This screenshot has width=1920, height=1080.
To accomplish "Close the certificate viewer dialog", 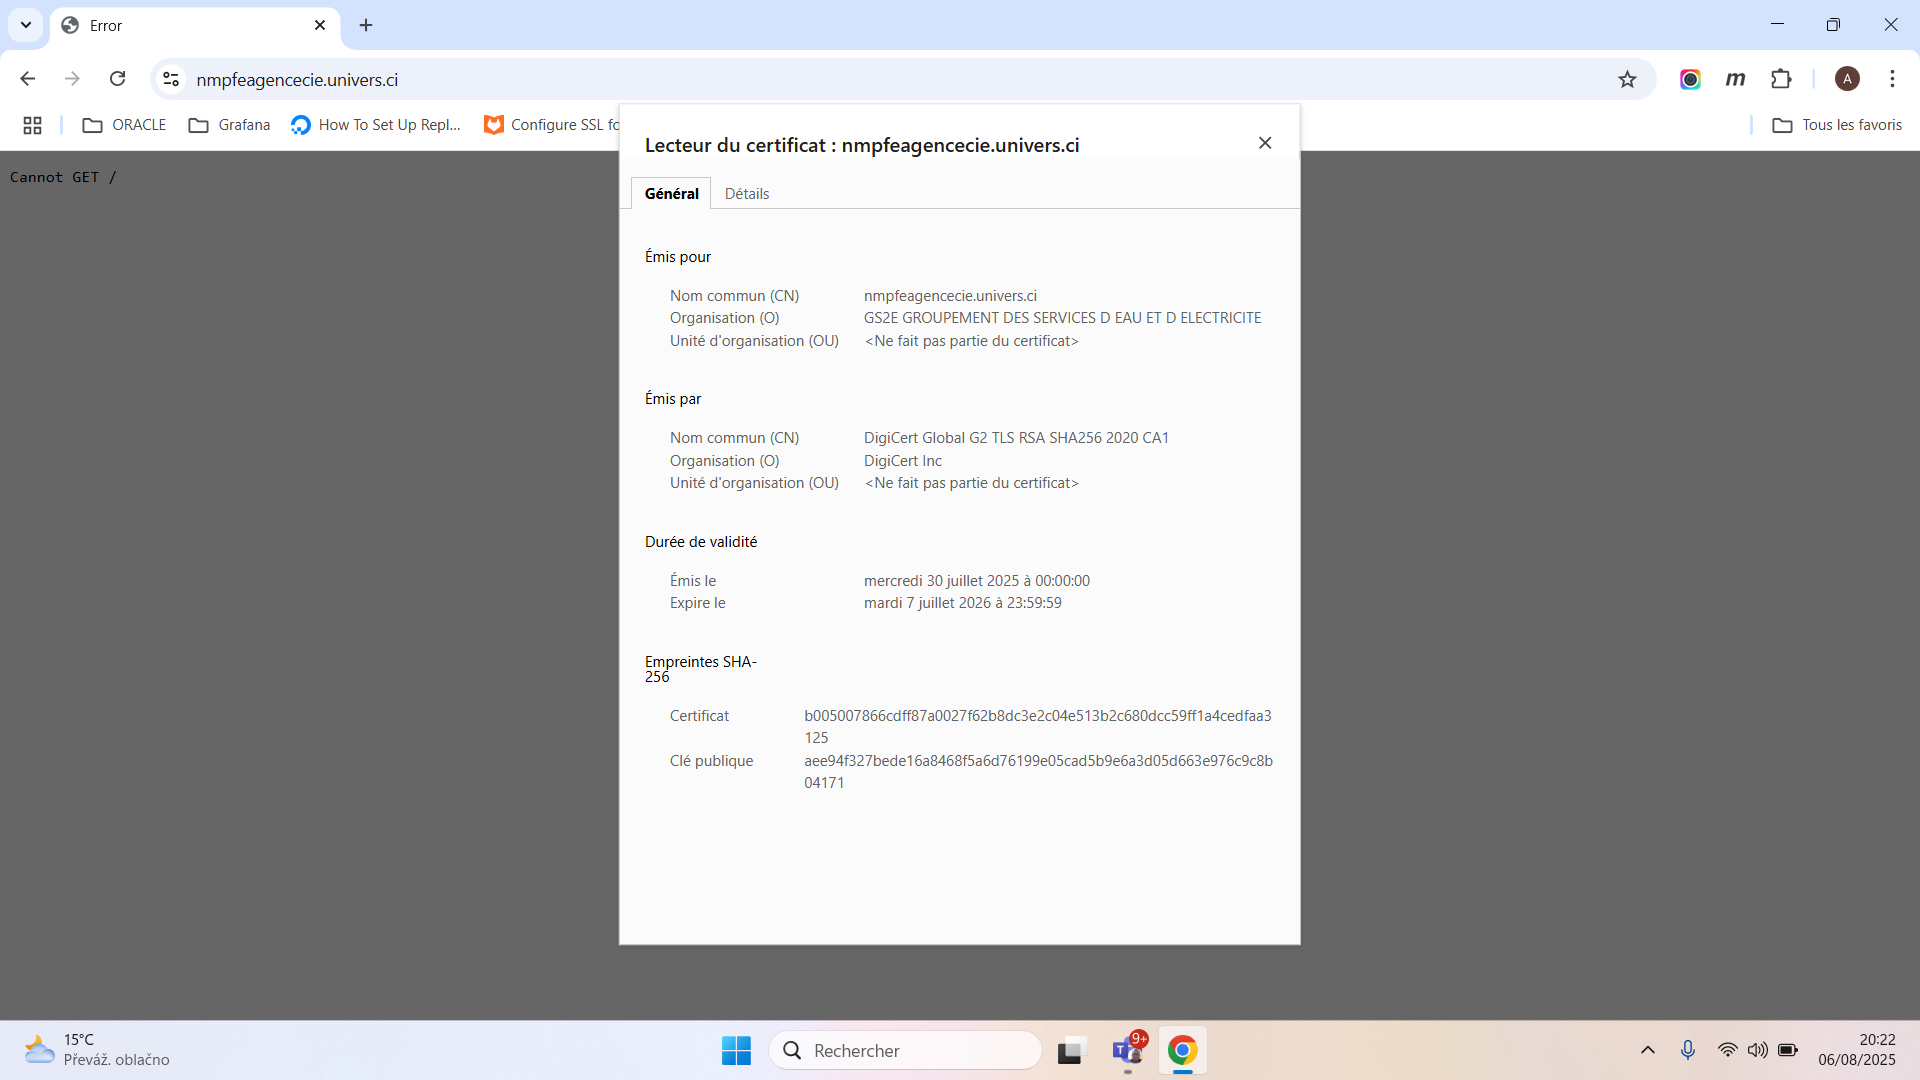I will tap(1265, 143).
